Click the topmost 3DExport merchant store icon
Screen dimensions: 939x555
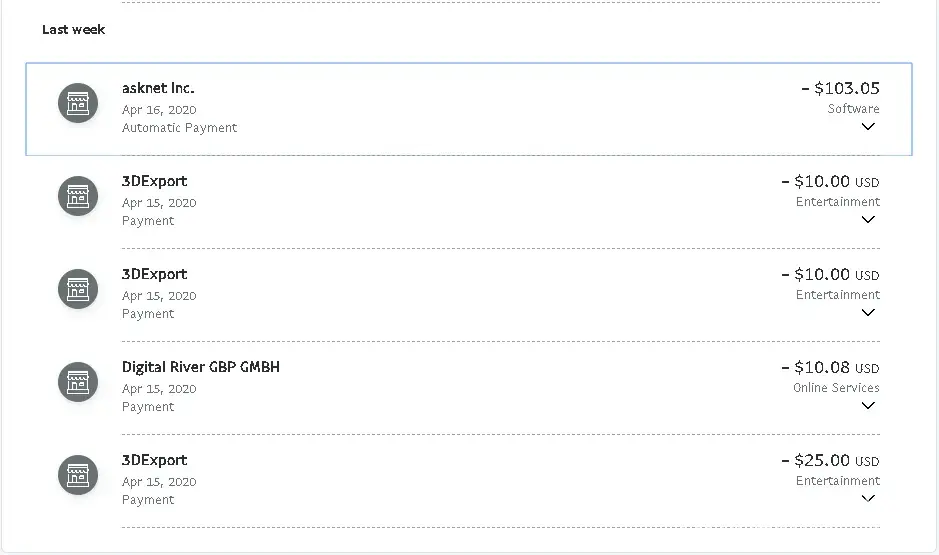pos(78,196)
